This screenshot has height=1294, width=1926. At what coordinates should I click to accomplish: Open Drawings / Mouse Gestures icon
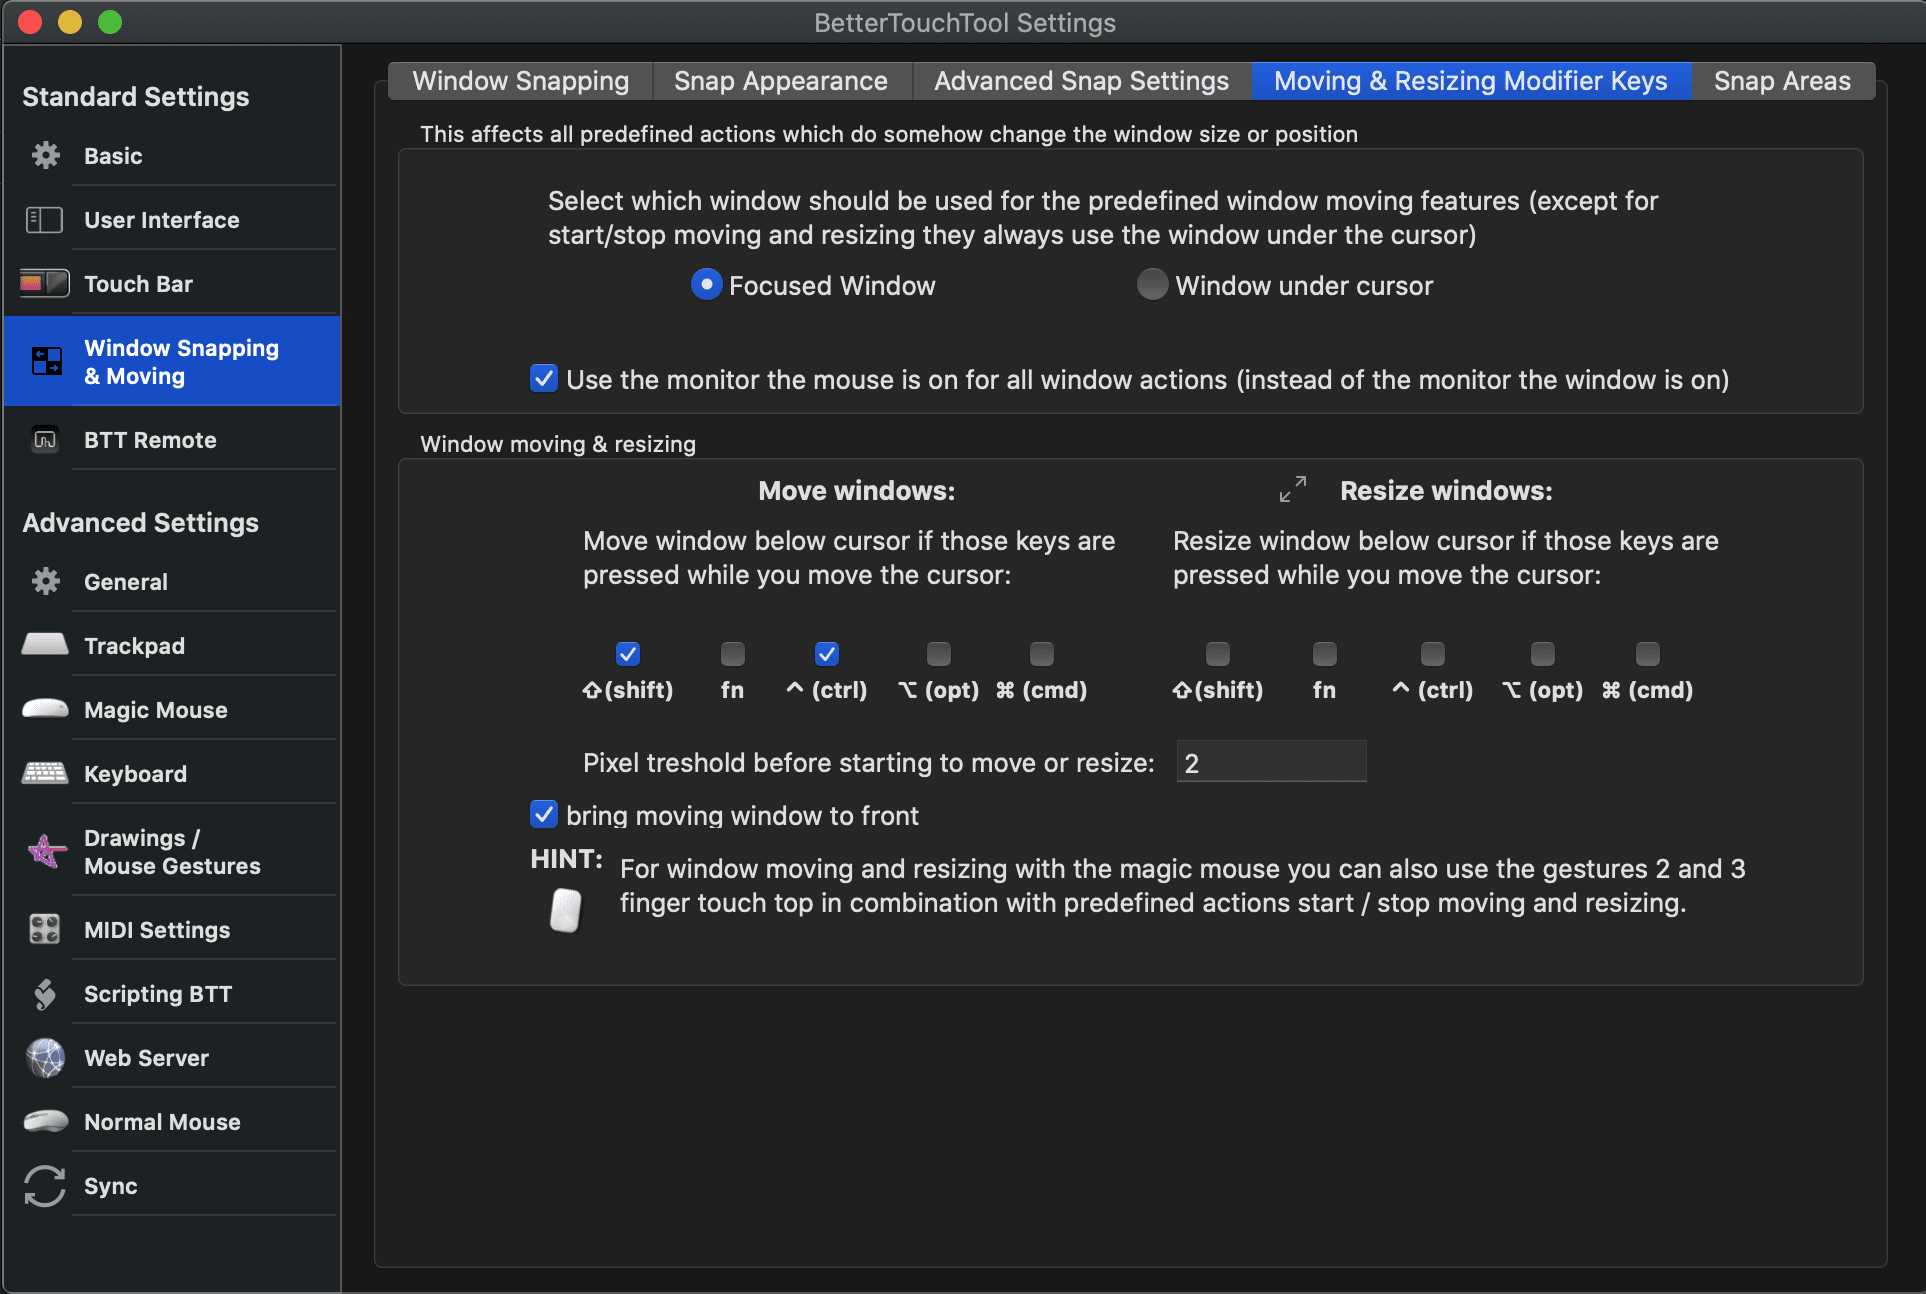46,852
